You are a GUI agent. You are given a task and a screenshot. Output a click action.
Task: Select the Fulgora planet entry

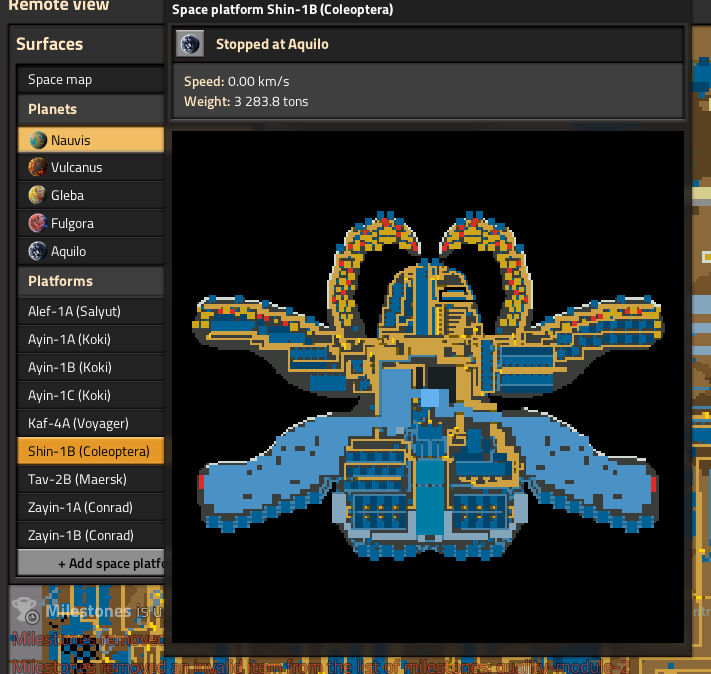[91, 224]
